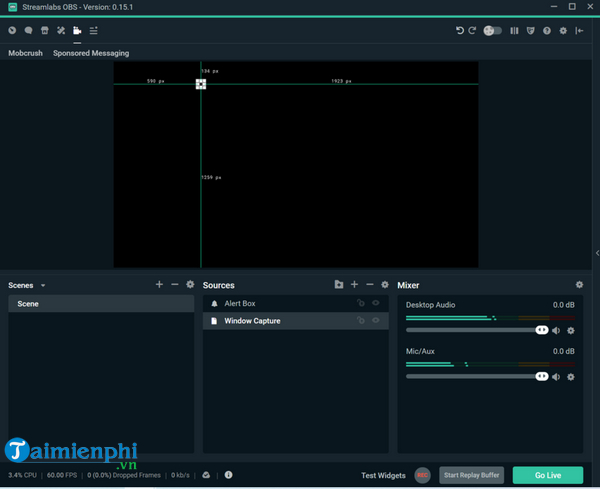This screenshot has height=489, width=600.
Task: Click the Redo arrow icon
Action: pos(472,30)
